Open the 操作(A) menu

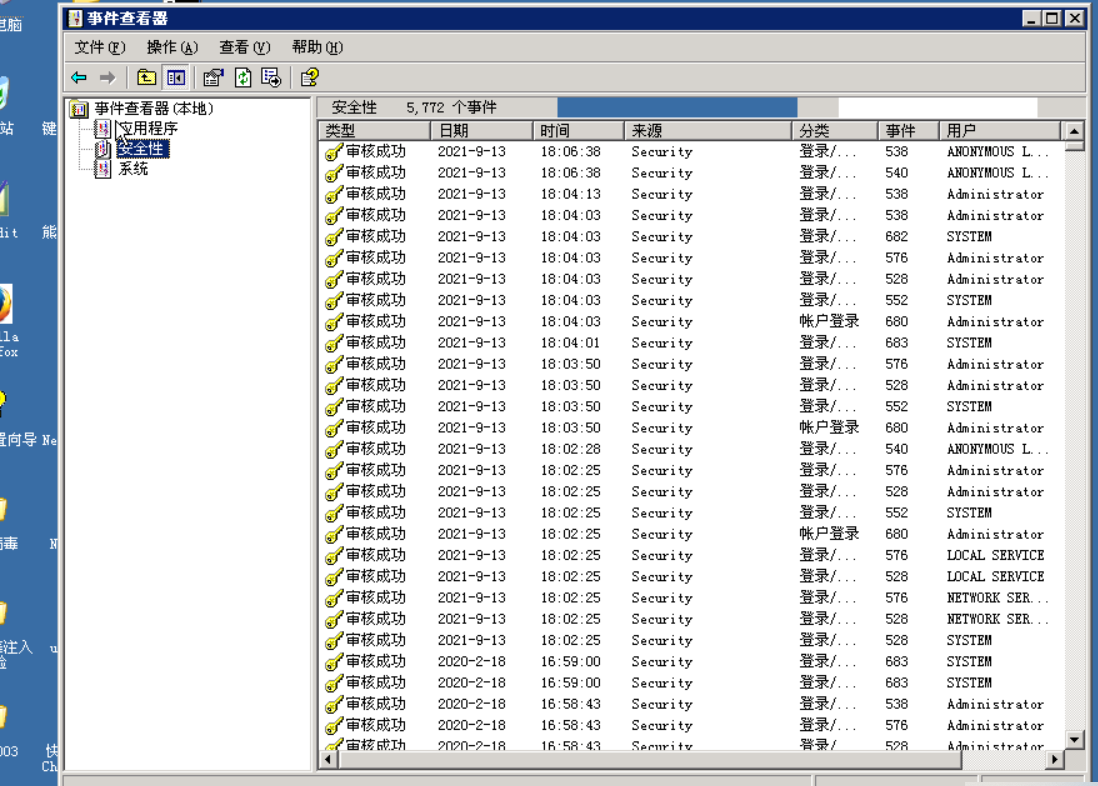[x=172, y=47]
